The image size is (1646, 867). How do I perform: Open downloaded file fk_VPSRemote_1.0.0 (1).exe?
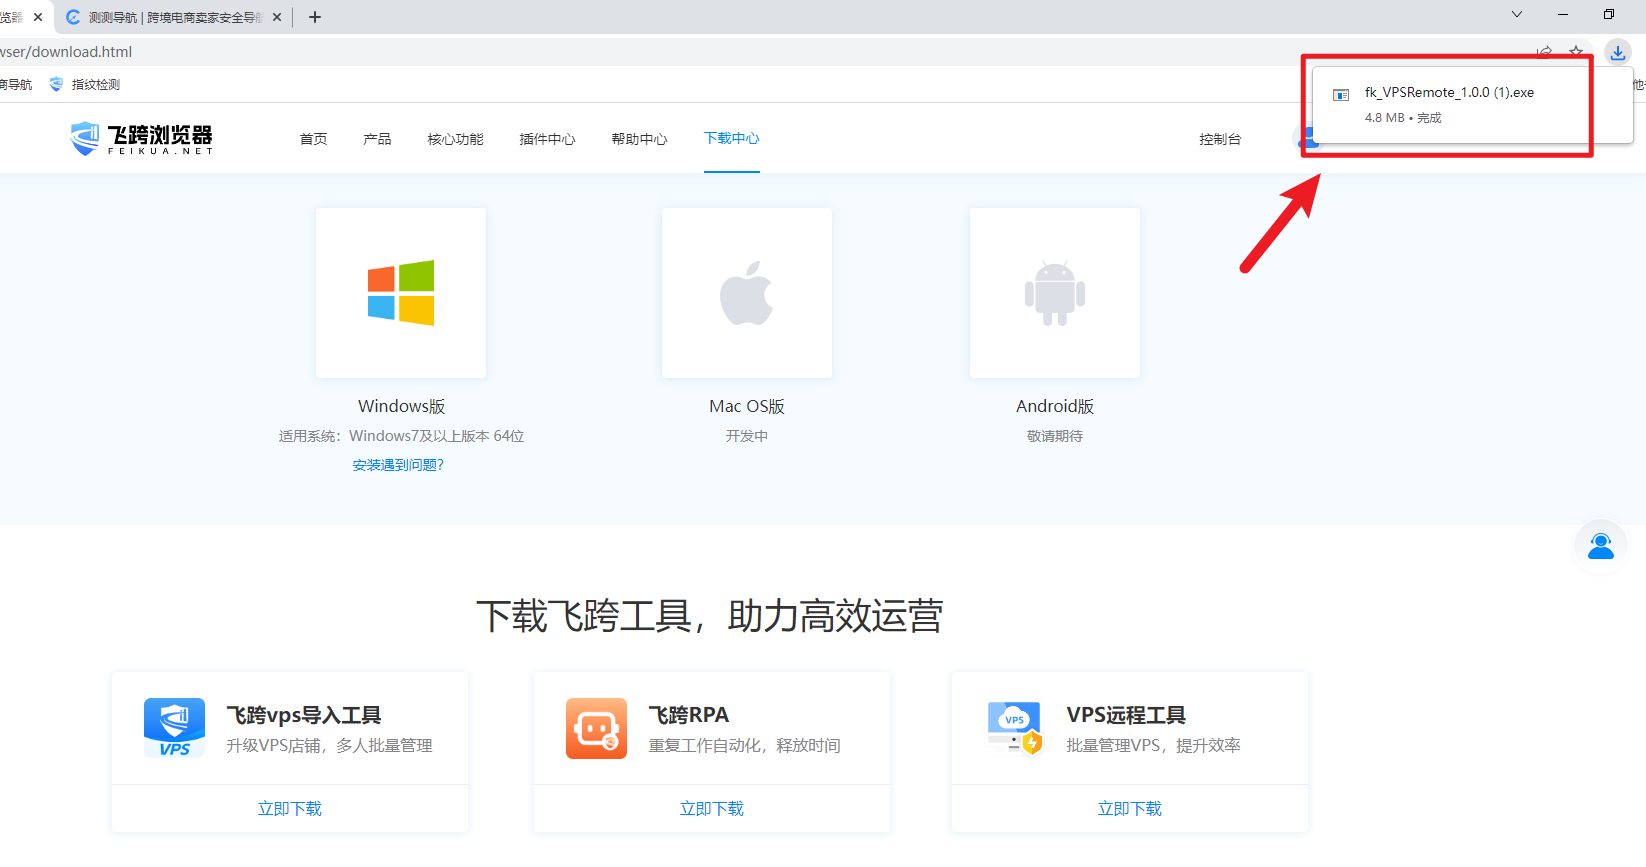click(1448, 93)
